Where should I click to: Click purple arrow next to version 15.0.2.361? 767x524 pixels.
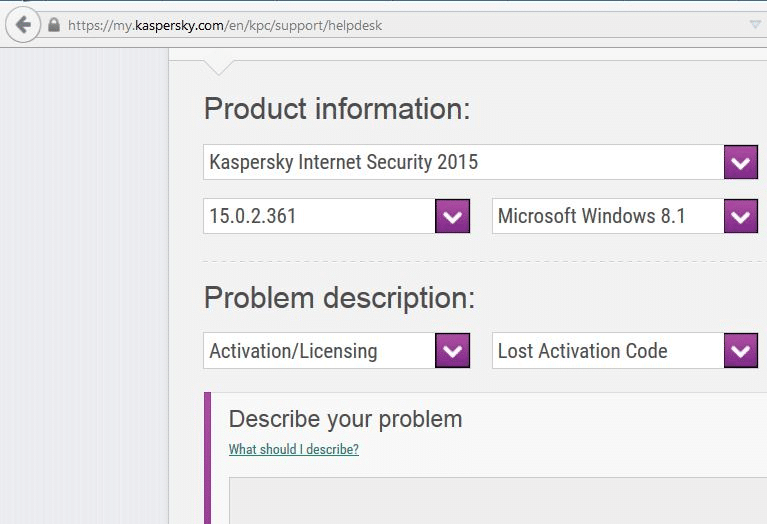coord(452,216)
